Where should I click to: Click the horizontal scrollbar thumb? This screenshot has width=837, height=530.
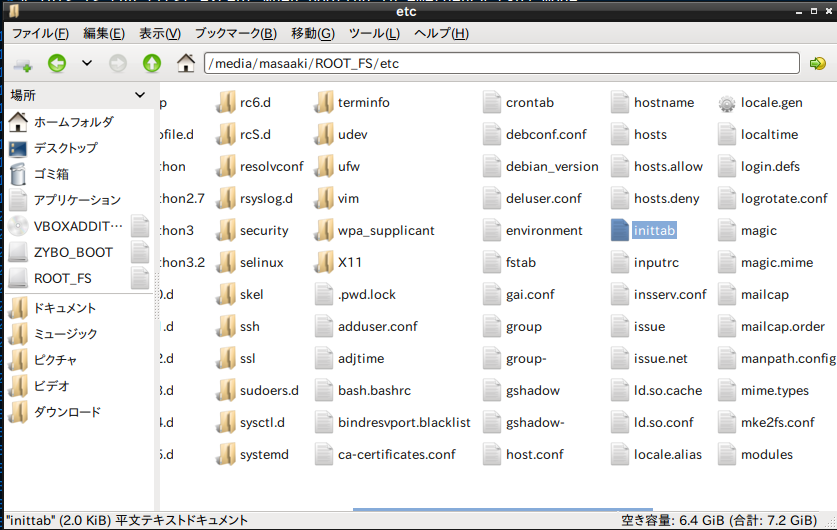tap(503, 510)
